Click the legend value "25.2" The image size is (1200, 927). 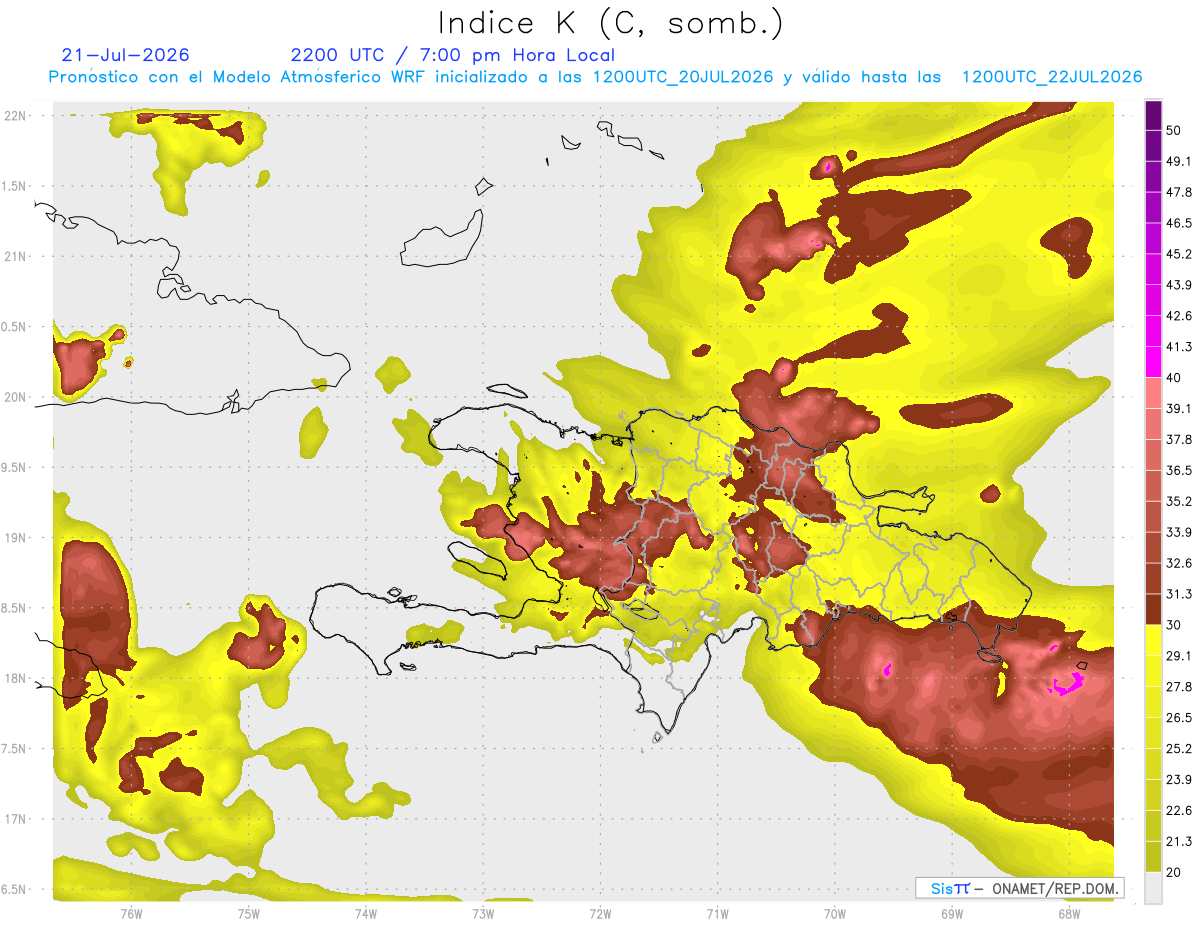(x=1179, y=749)
